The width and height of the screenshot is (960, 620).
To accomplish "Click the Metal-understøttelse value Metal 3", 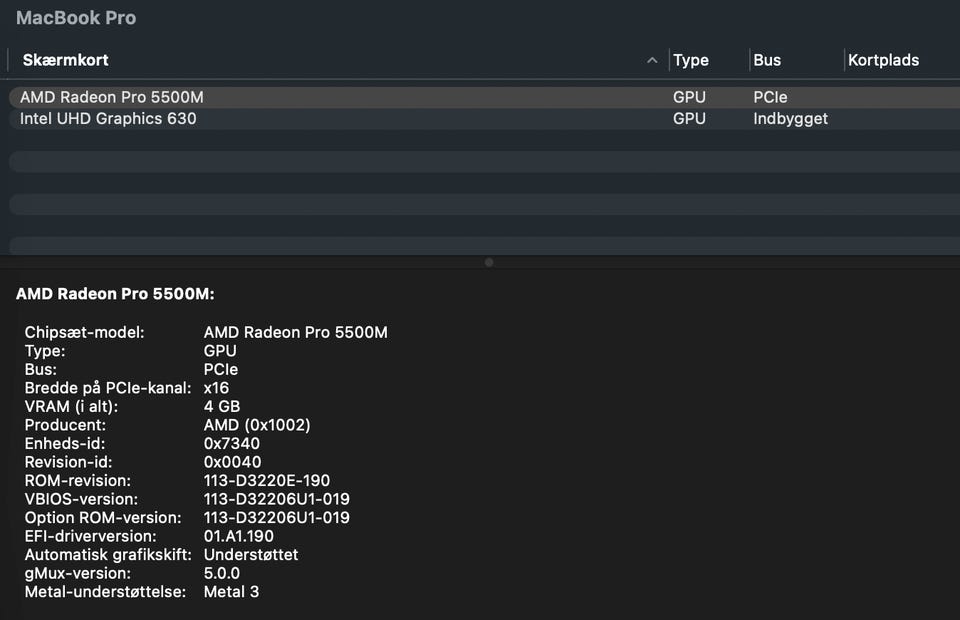I will coord(231,592).
